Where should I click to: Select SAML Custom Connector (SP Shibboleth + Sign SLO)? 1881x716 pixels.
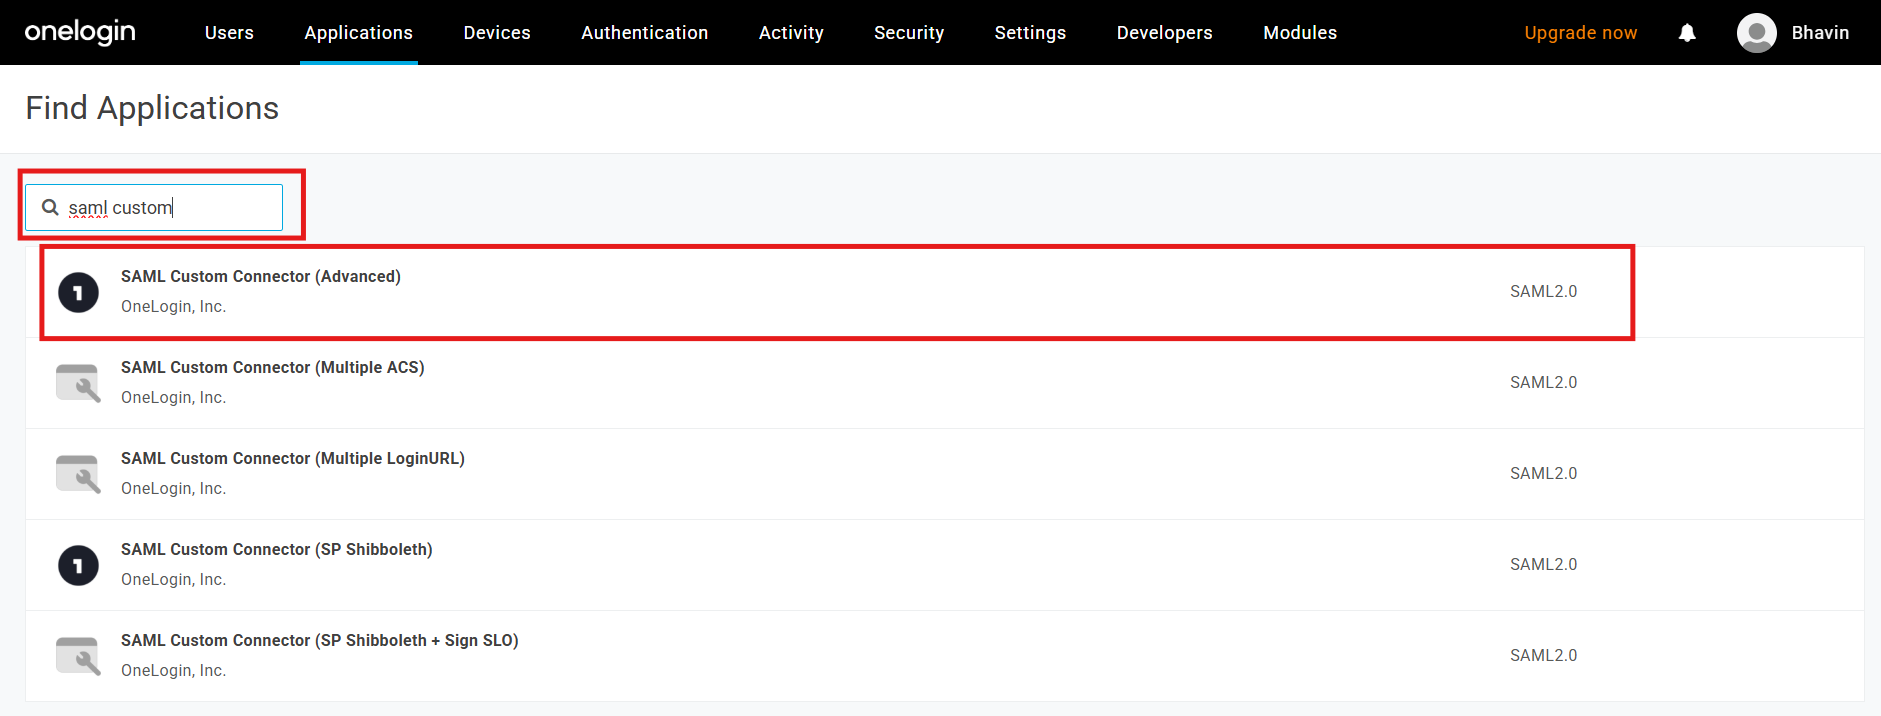click(x=945, y=656)
